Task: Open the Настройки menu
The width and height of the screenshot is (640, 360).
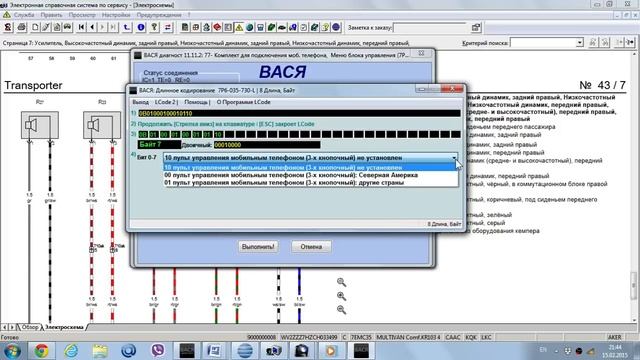Action: point(116,15)
